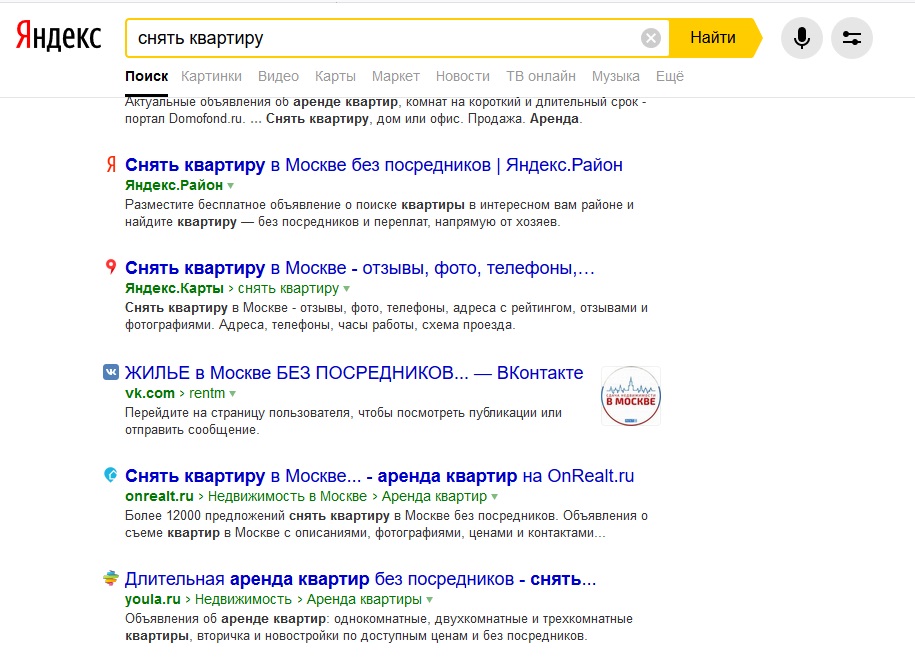
Task: Clear the search query with the X icon
Action: click(x=651, y=38)
